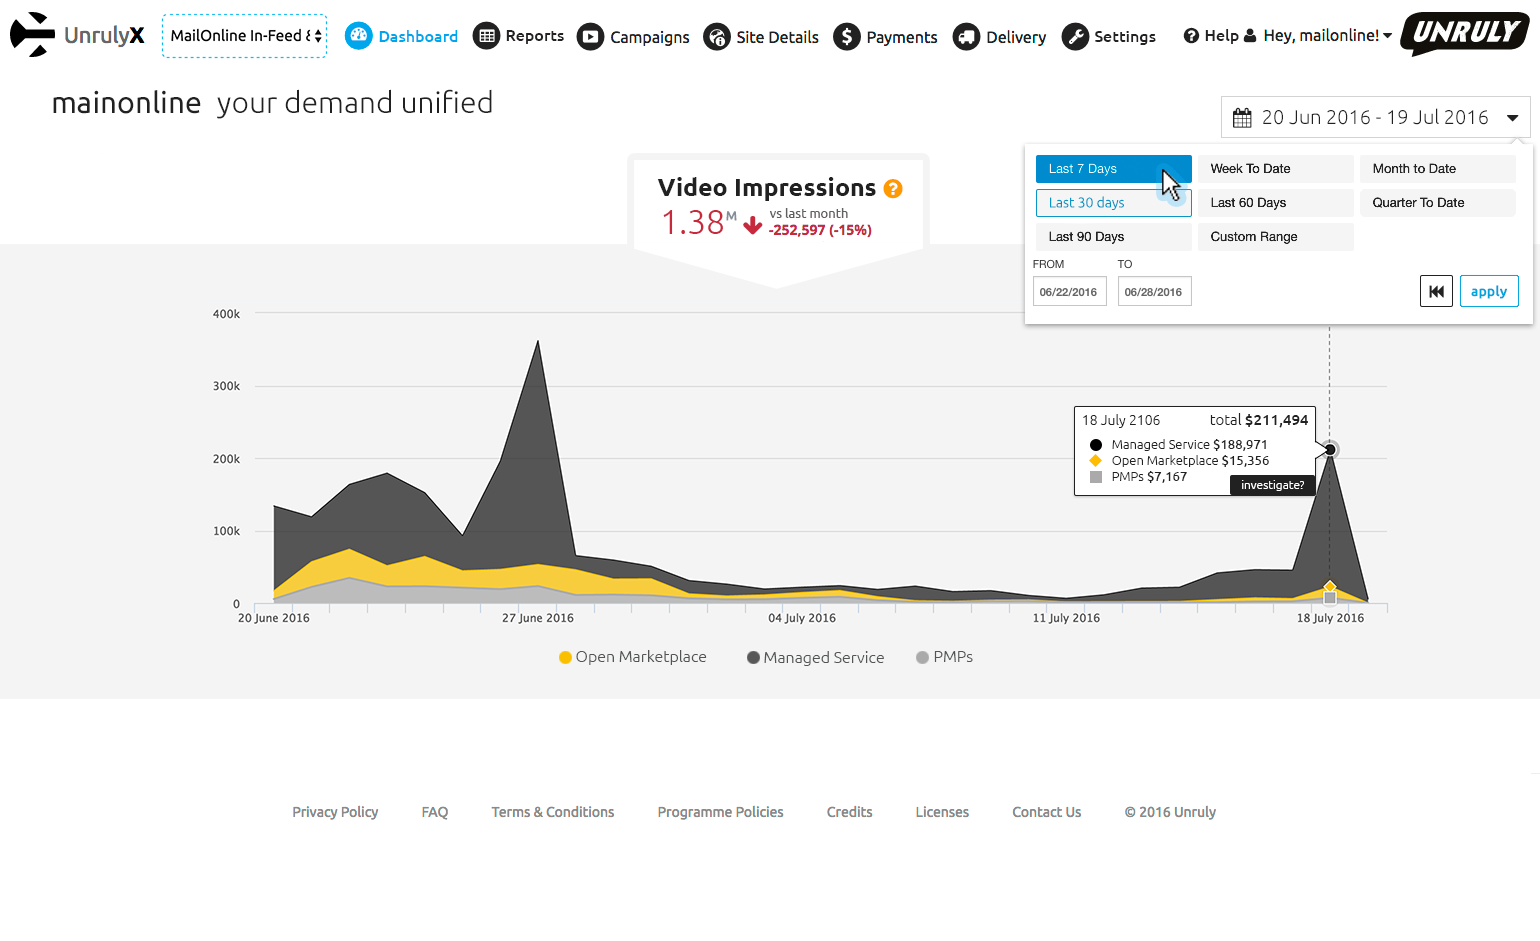Choose the Week To Date range
This screenshot has width=1540, height=941.
(1275, 169)
